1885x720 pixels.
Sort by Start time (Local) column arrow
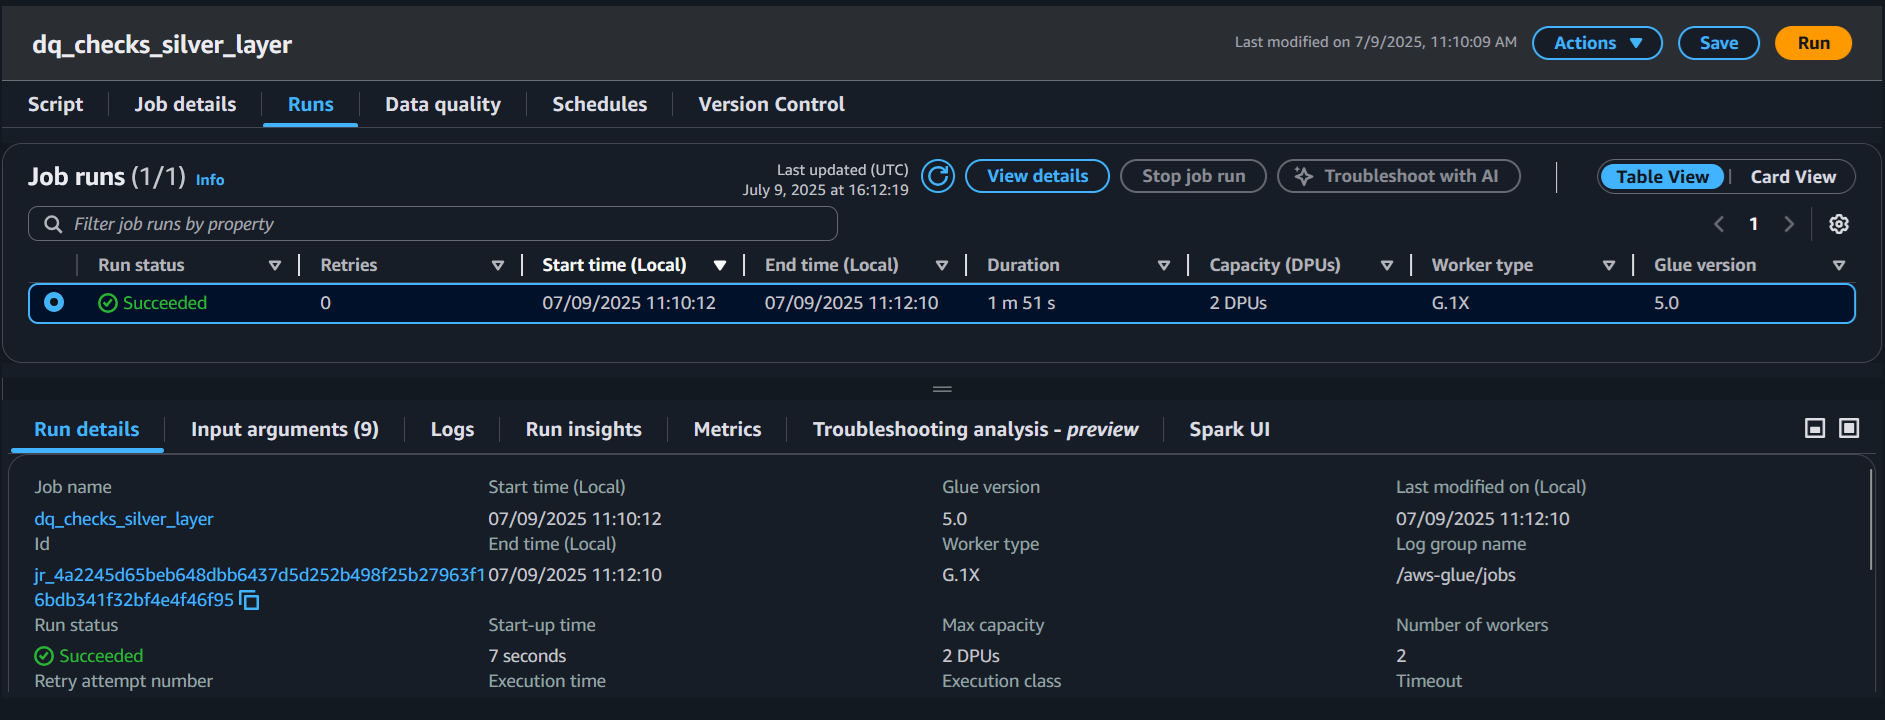(720, 265)
